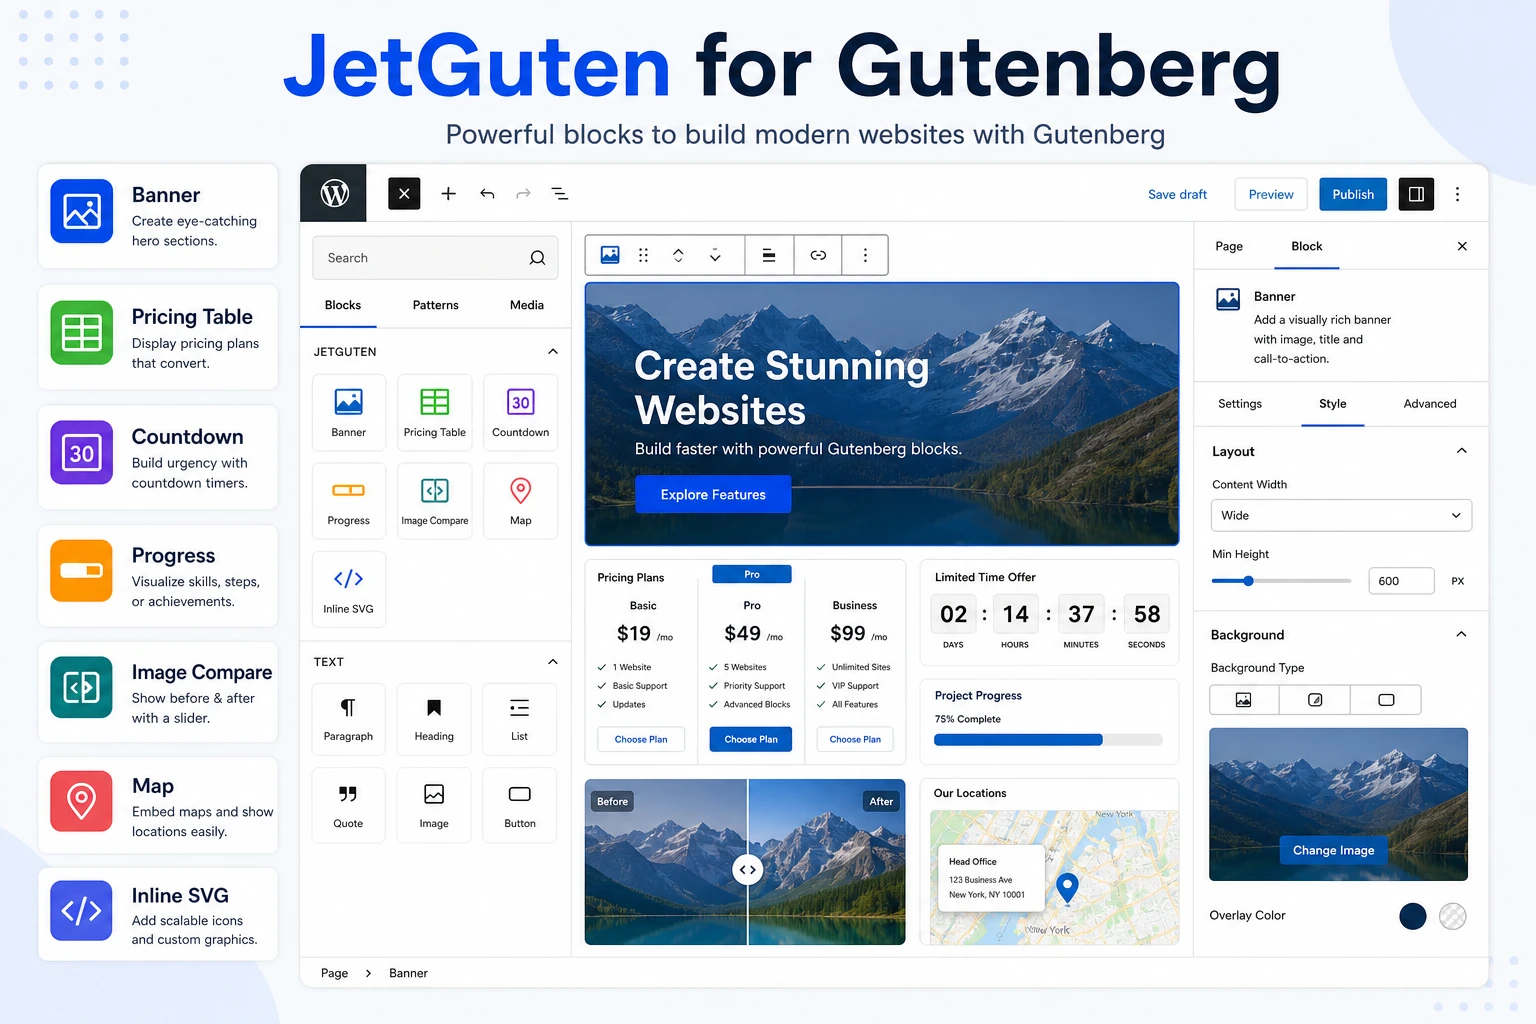Insert the Quote block

(348, 805)
